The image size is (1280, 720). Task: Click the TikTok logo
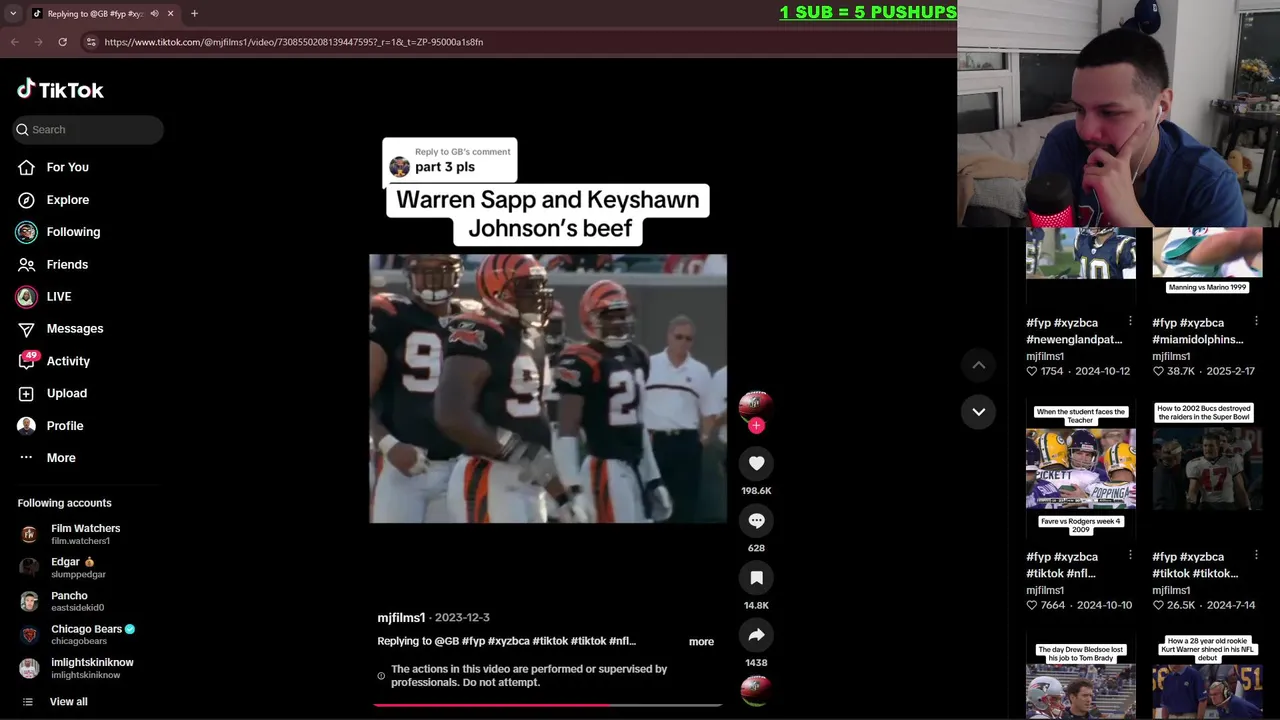(60, 90)
